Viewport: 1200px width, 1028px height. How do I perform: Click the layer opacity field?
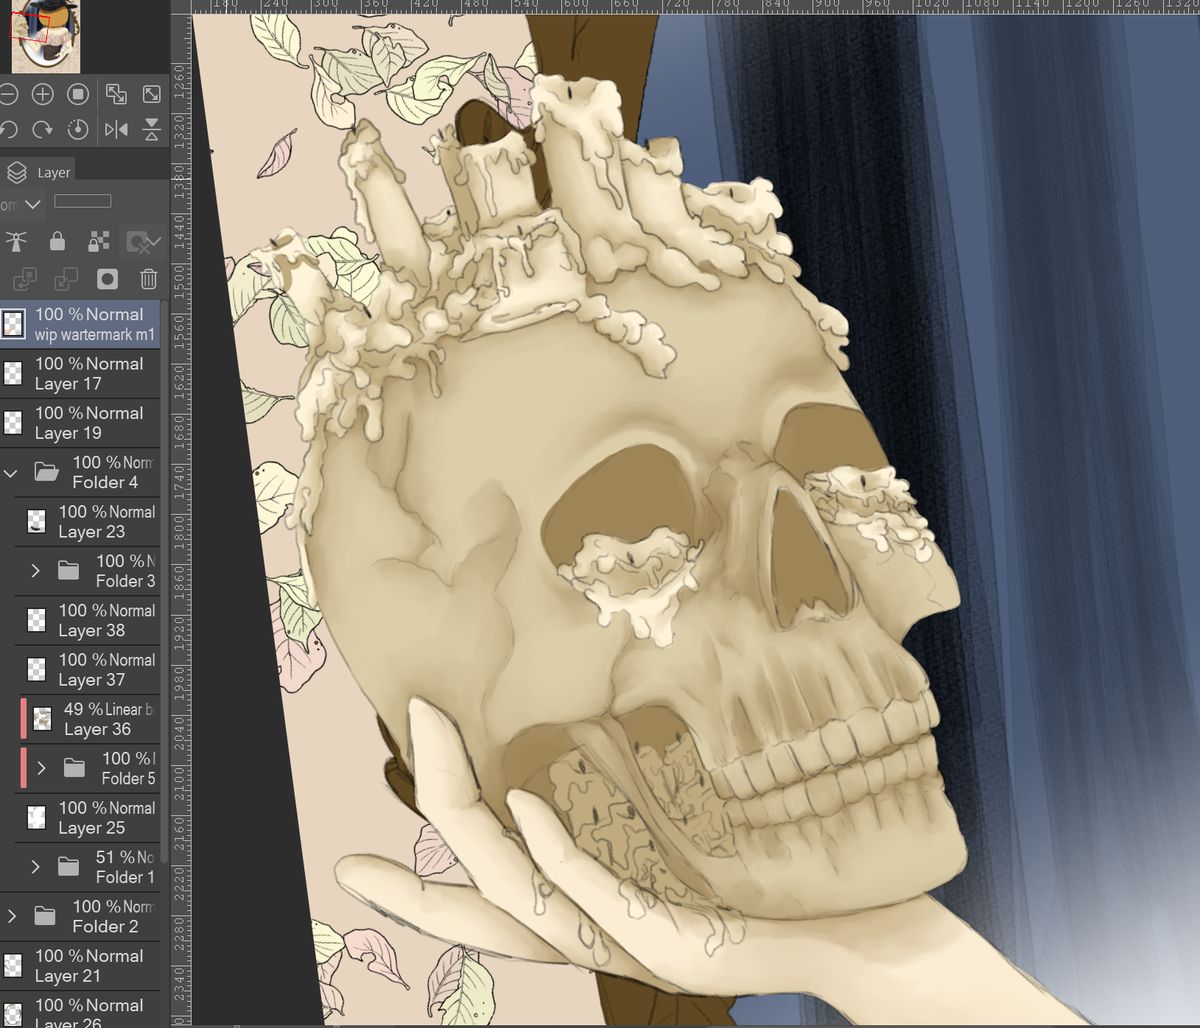(82, 201)
